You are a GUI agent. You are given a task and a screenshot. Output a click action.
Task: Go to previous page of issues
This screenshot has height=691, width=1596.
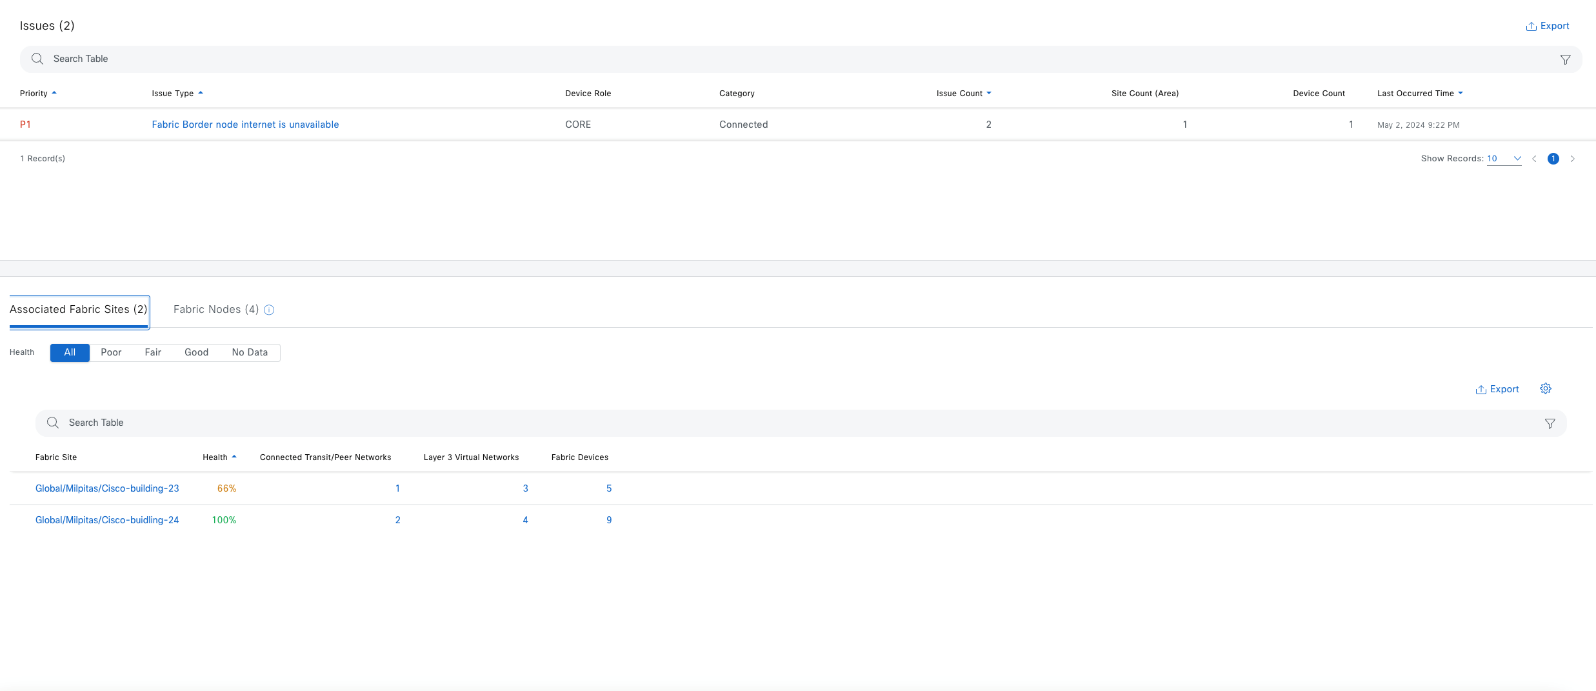click(x=1534, y=159)
